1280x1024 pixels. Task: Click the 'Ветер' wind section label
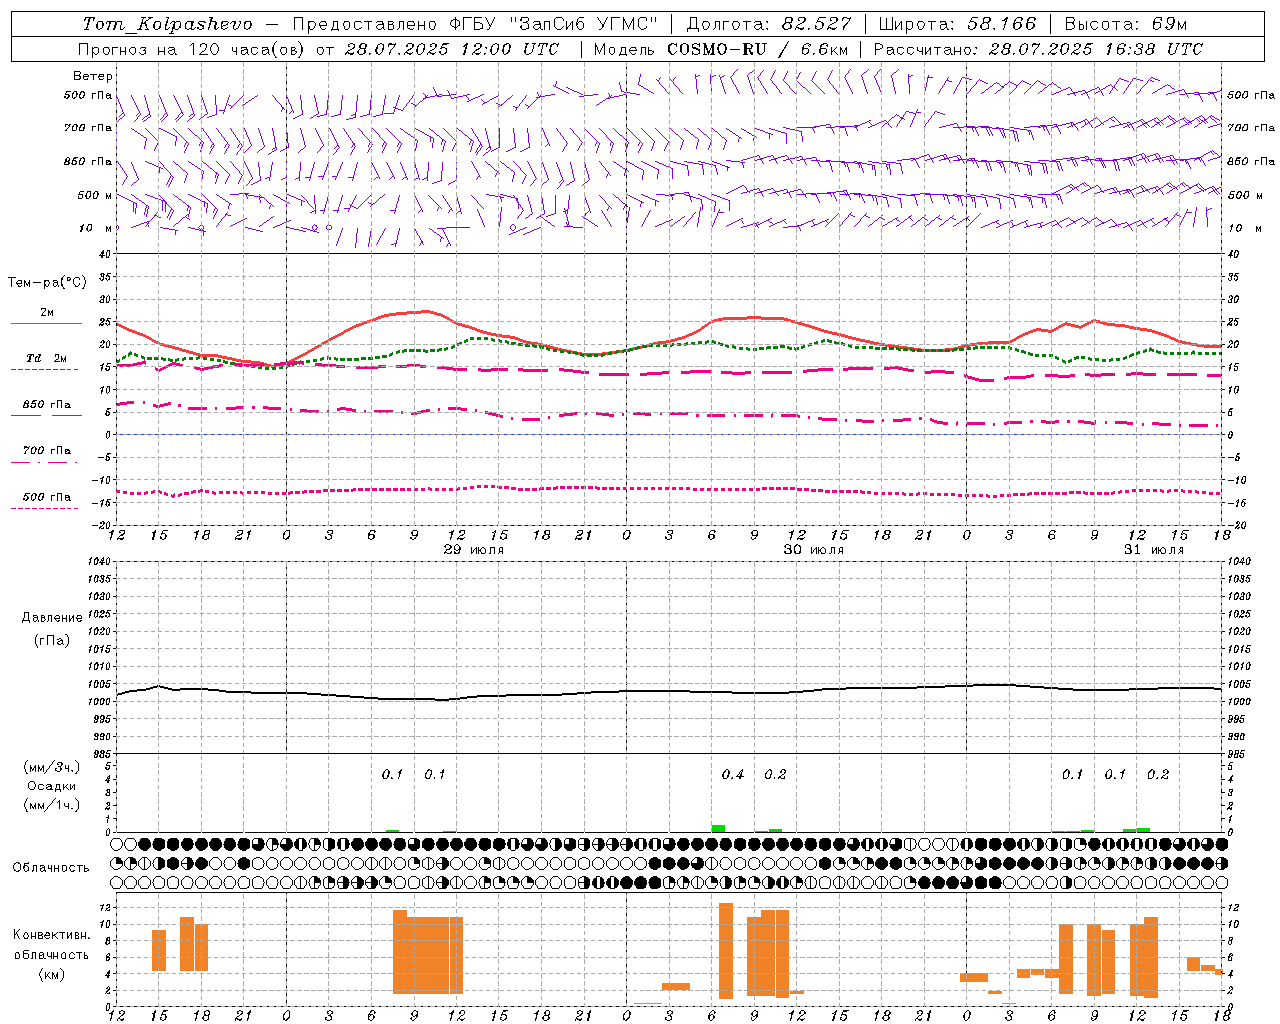[x=93, y=76]
